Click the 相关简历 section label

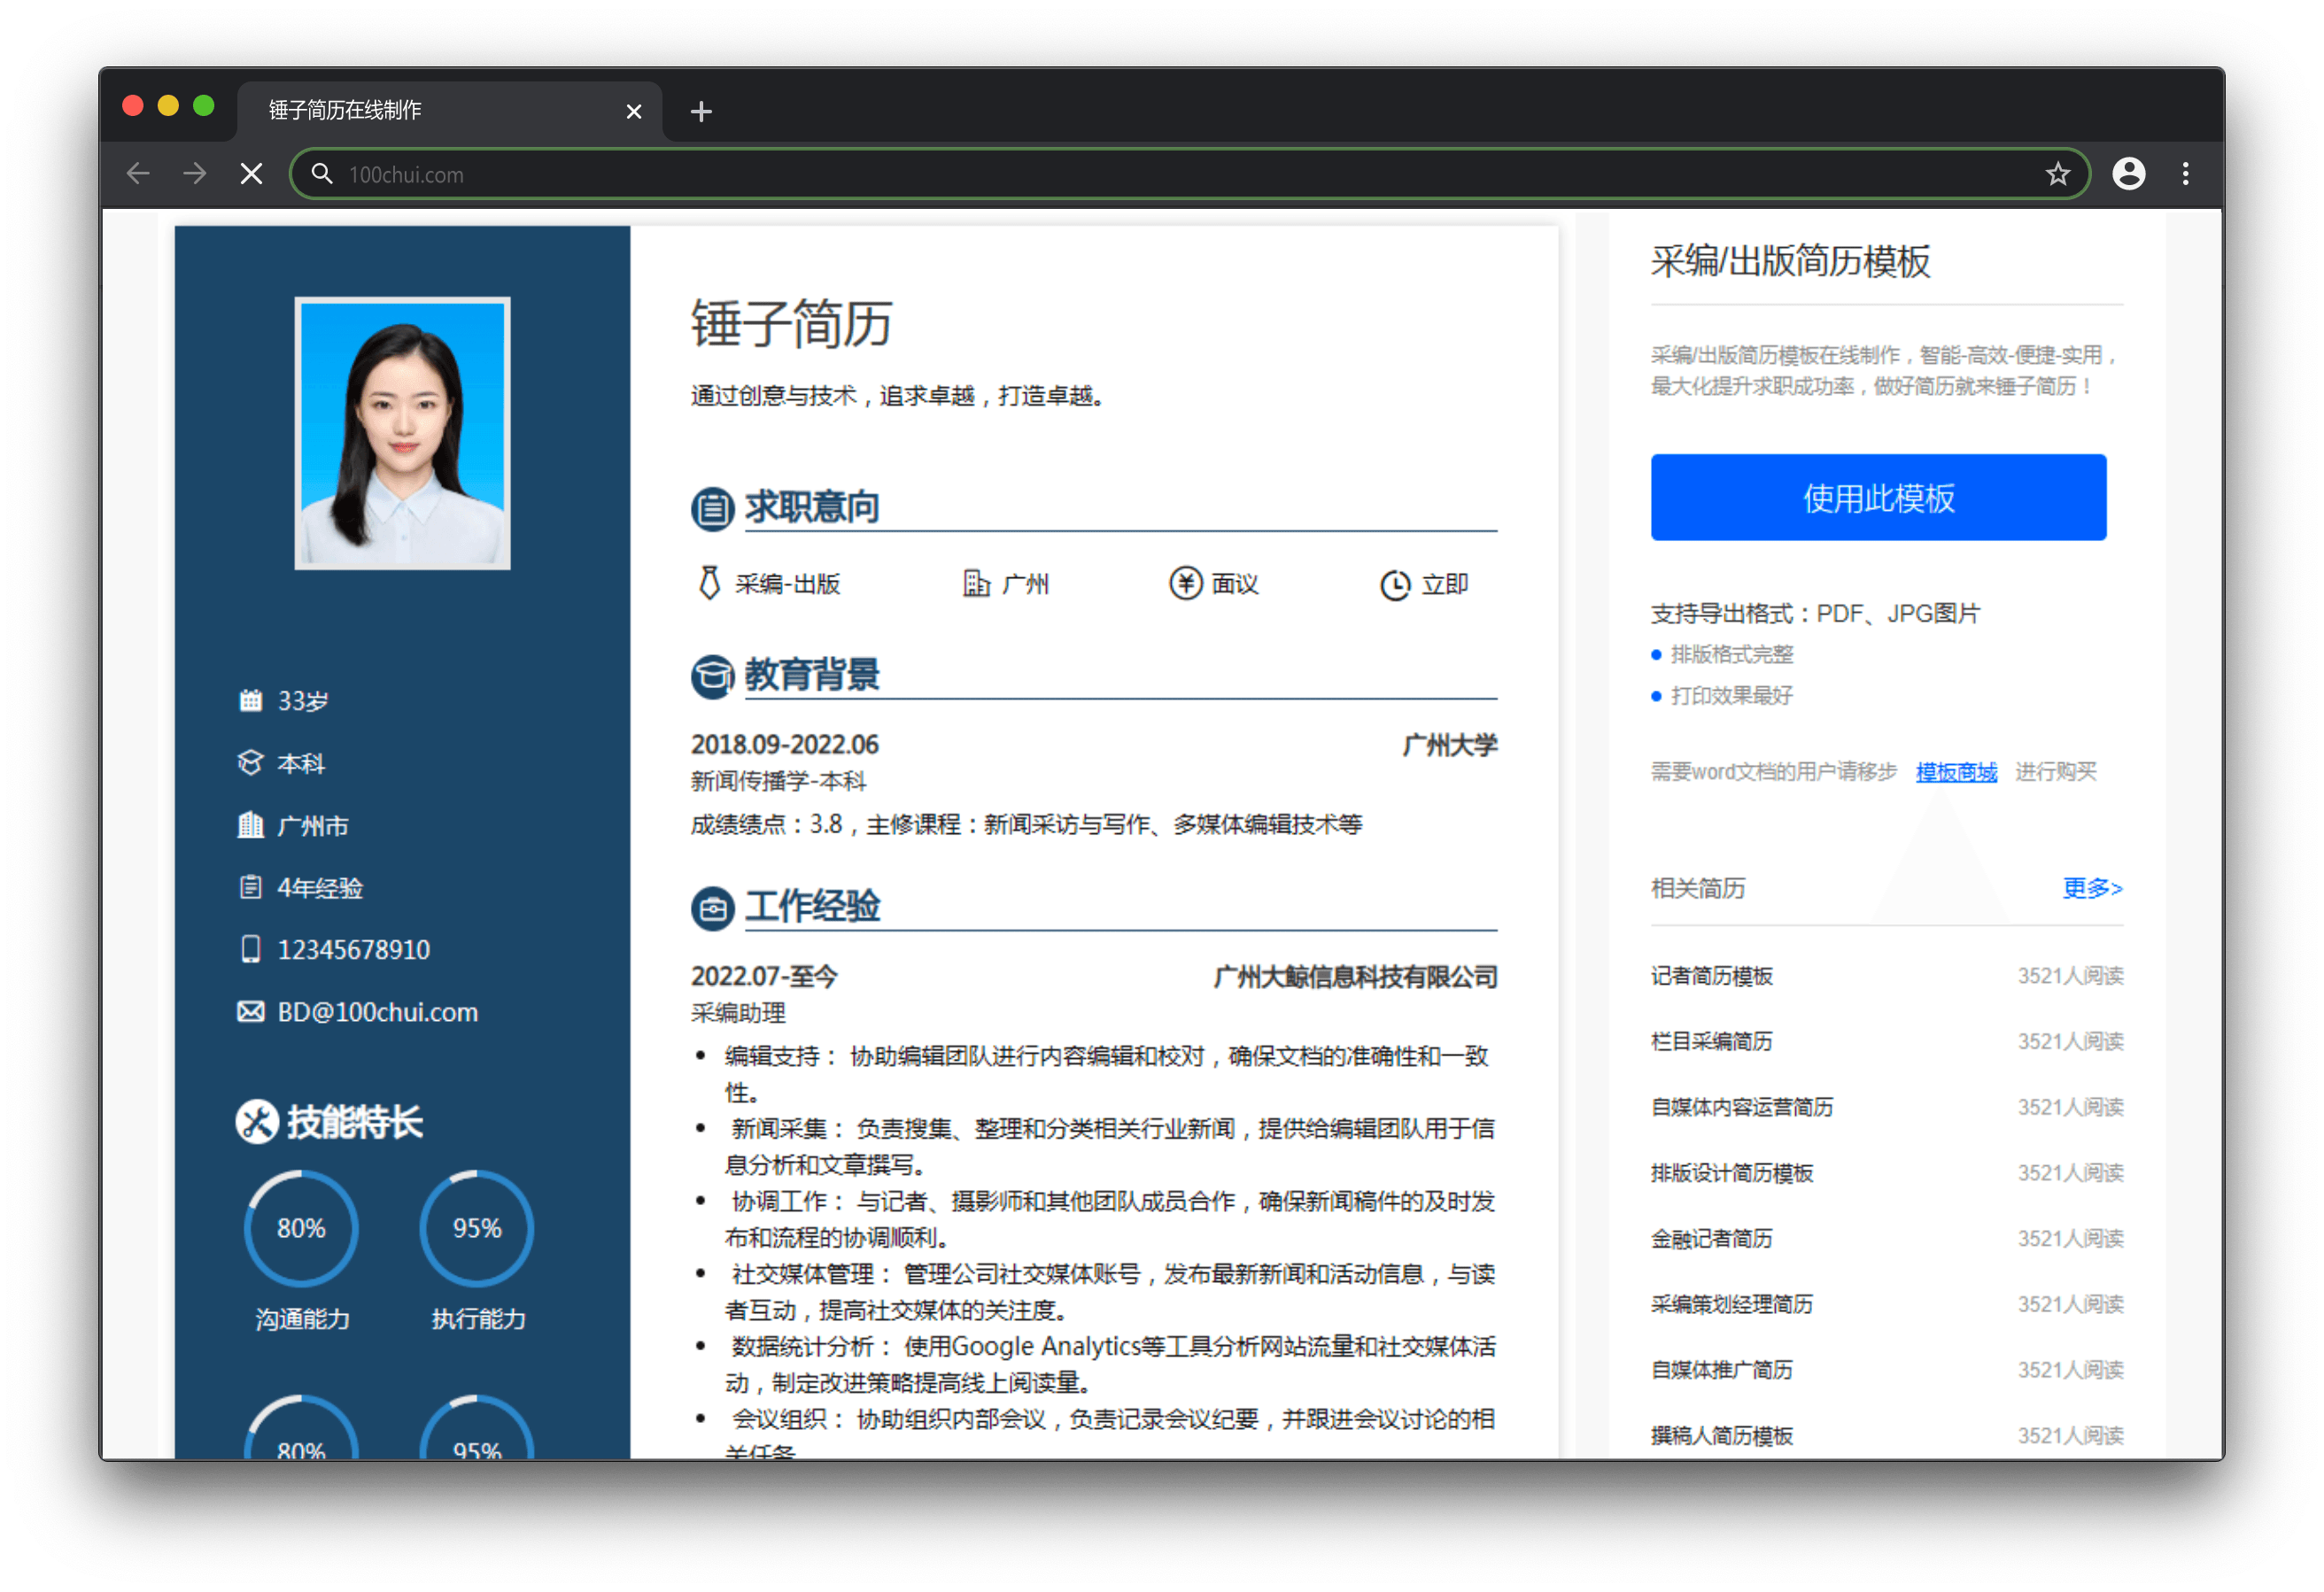(x=1697, y=887)
